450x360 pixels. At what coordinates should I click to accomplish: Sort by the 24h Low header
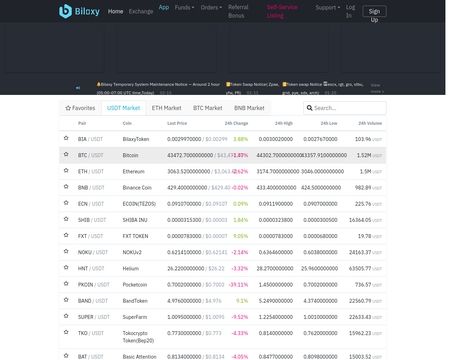[329, 123]
